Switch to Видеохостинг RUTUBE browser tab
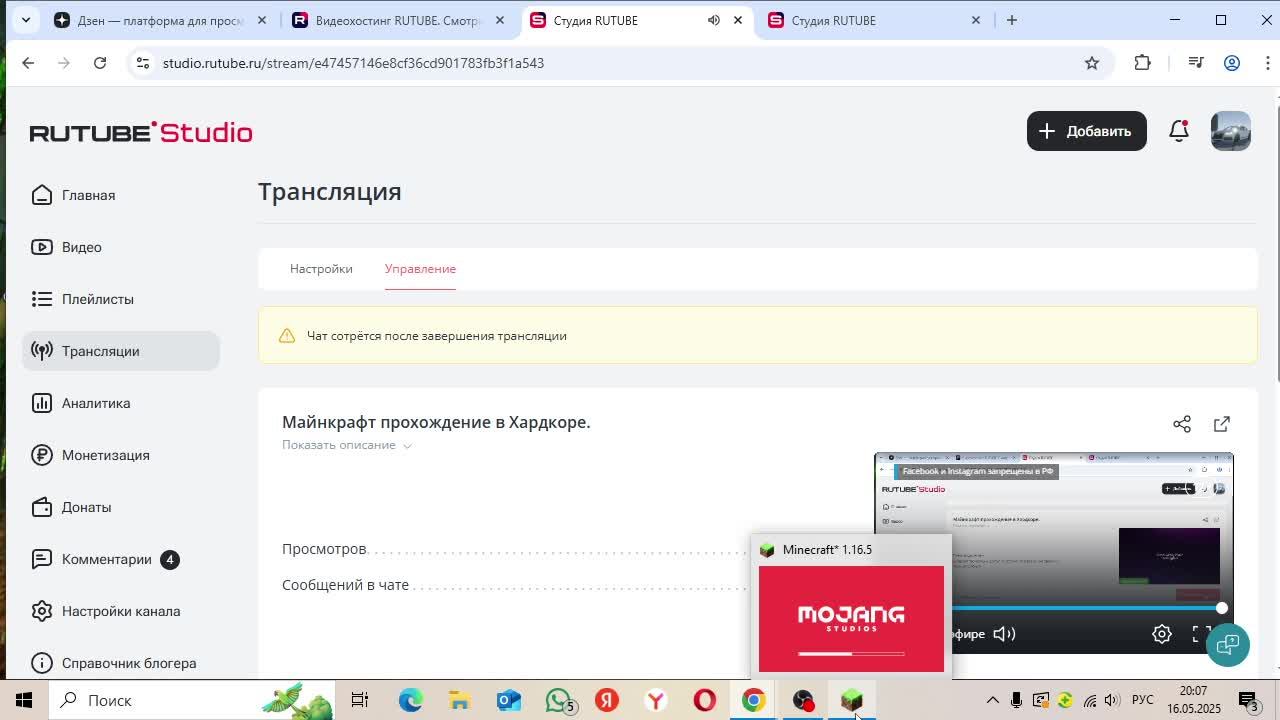 point(397,20)
